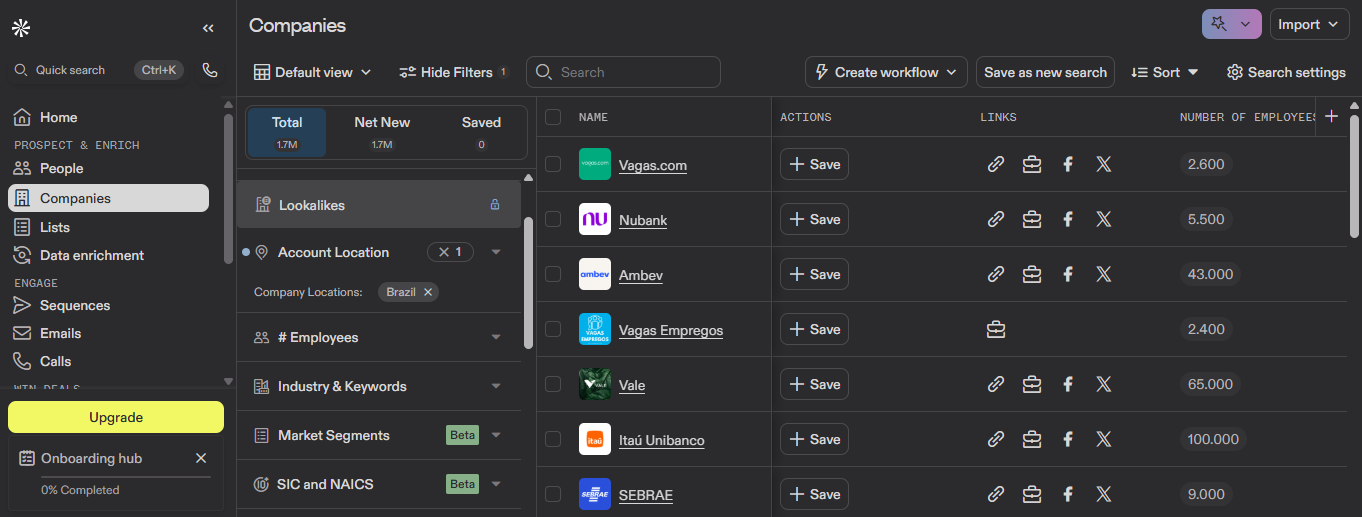The image size is (1362, 517).
Task: Open the SEBRAE company link
Action: tap(646, 495)
